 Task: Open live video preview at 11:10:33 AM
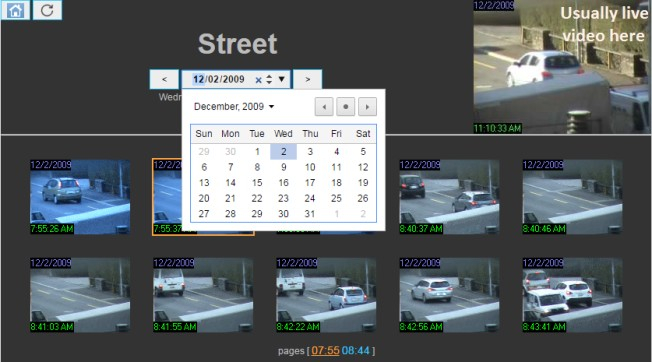(562, 66)
